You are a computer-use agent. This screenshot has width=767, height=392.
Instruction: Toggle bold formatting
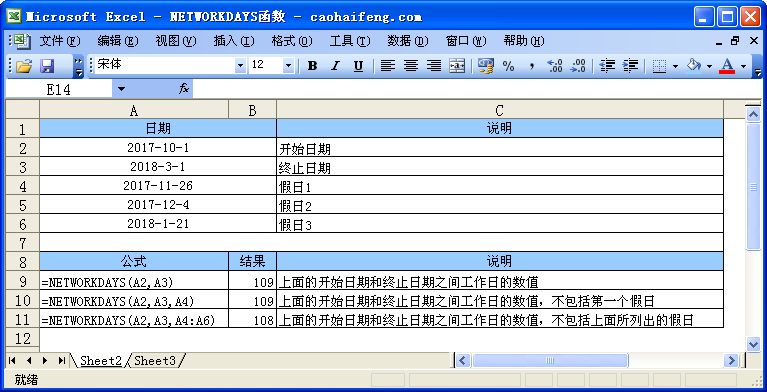tap(312, 66)
